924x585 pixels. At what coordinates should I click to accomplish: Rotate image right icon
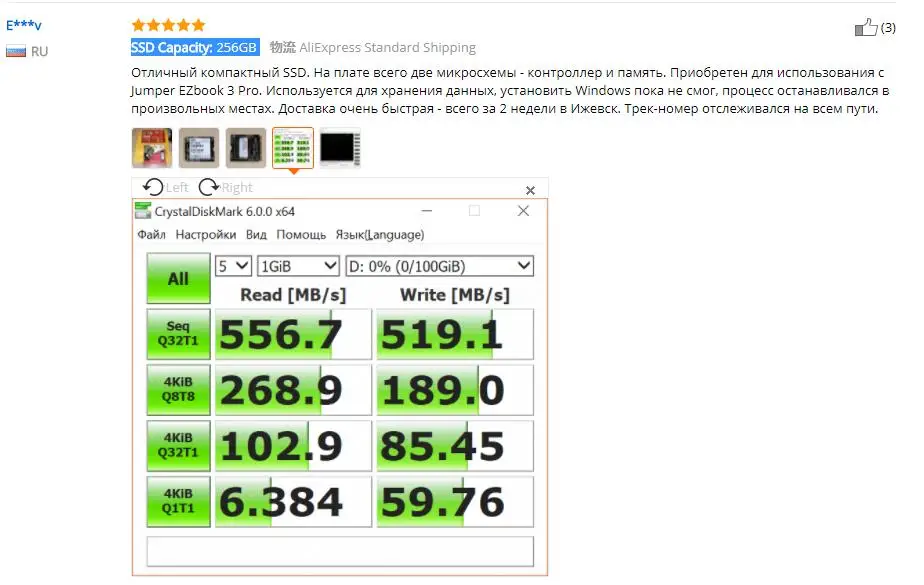(208, 187)
